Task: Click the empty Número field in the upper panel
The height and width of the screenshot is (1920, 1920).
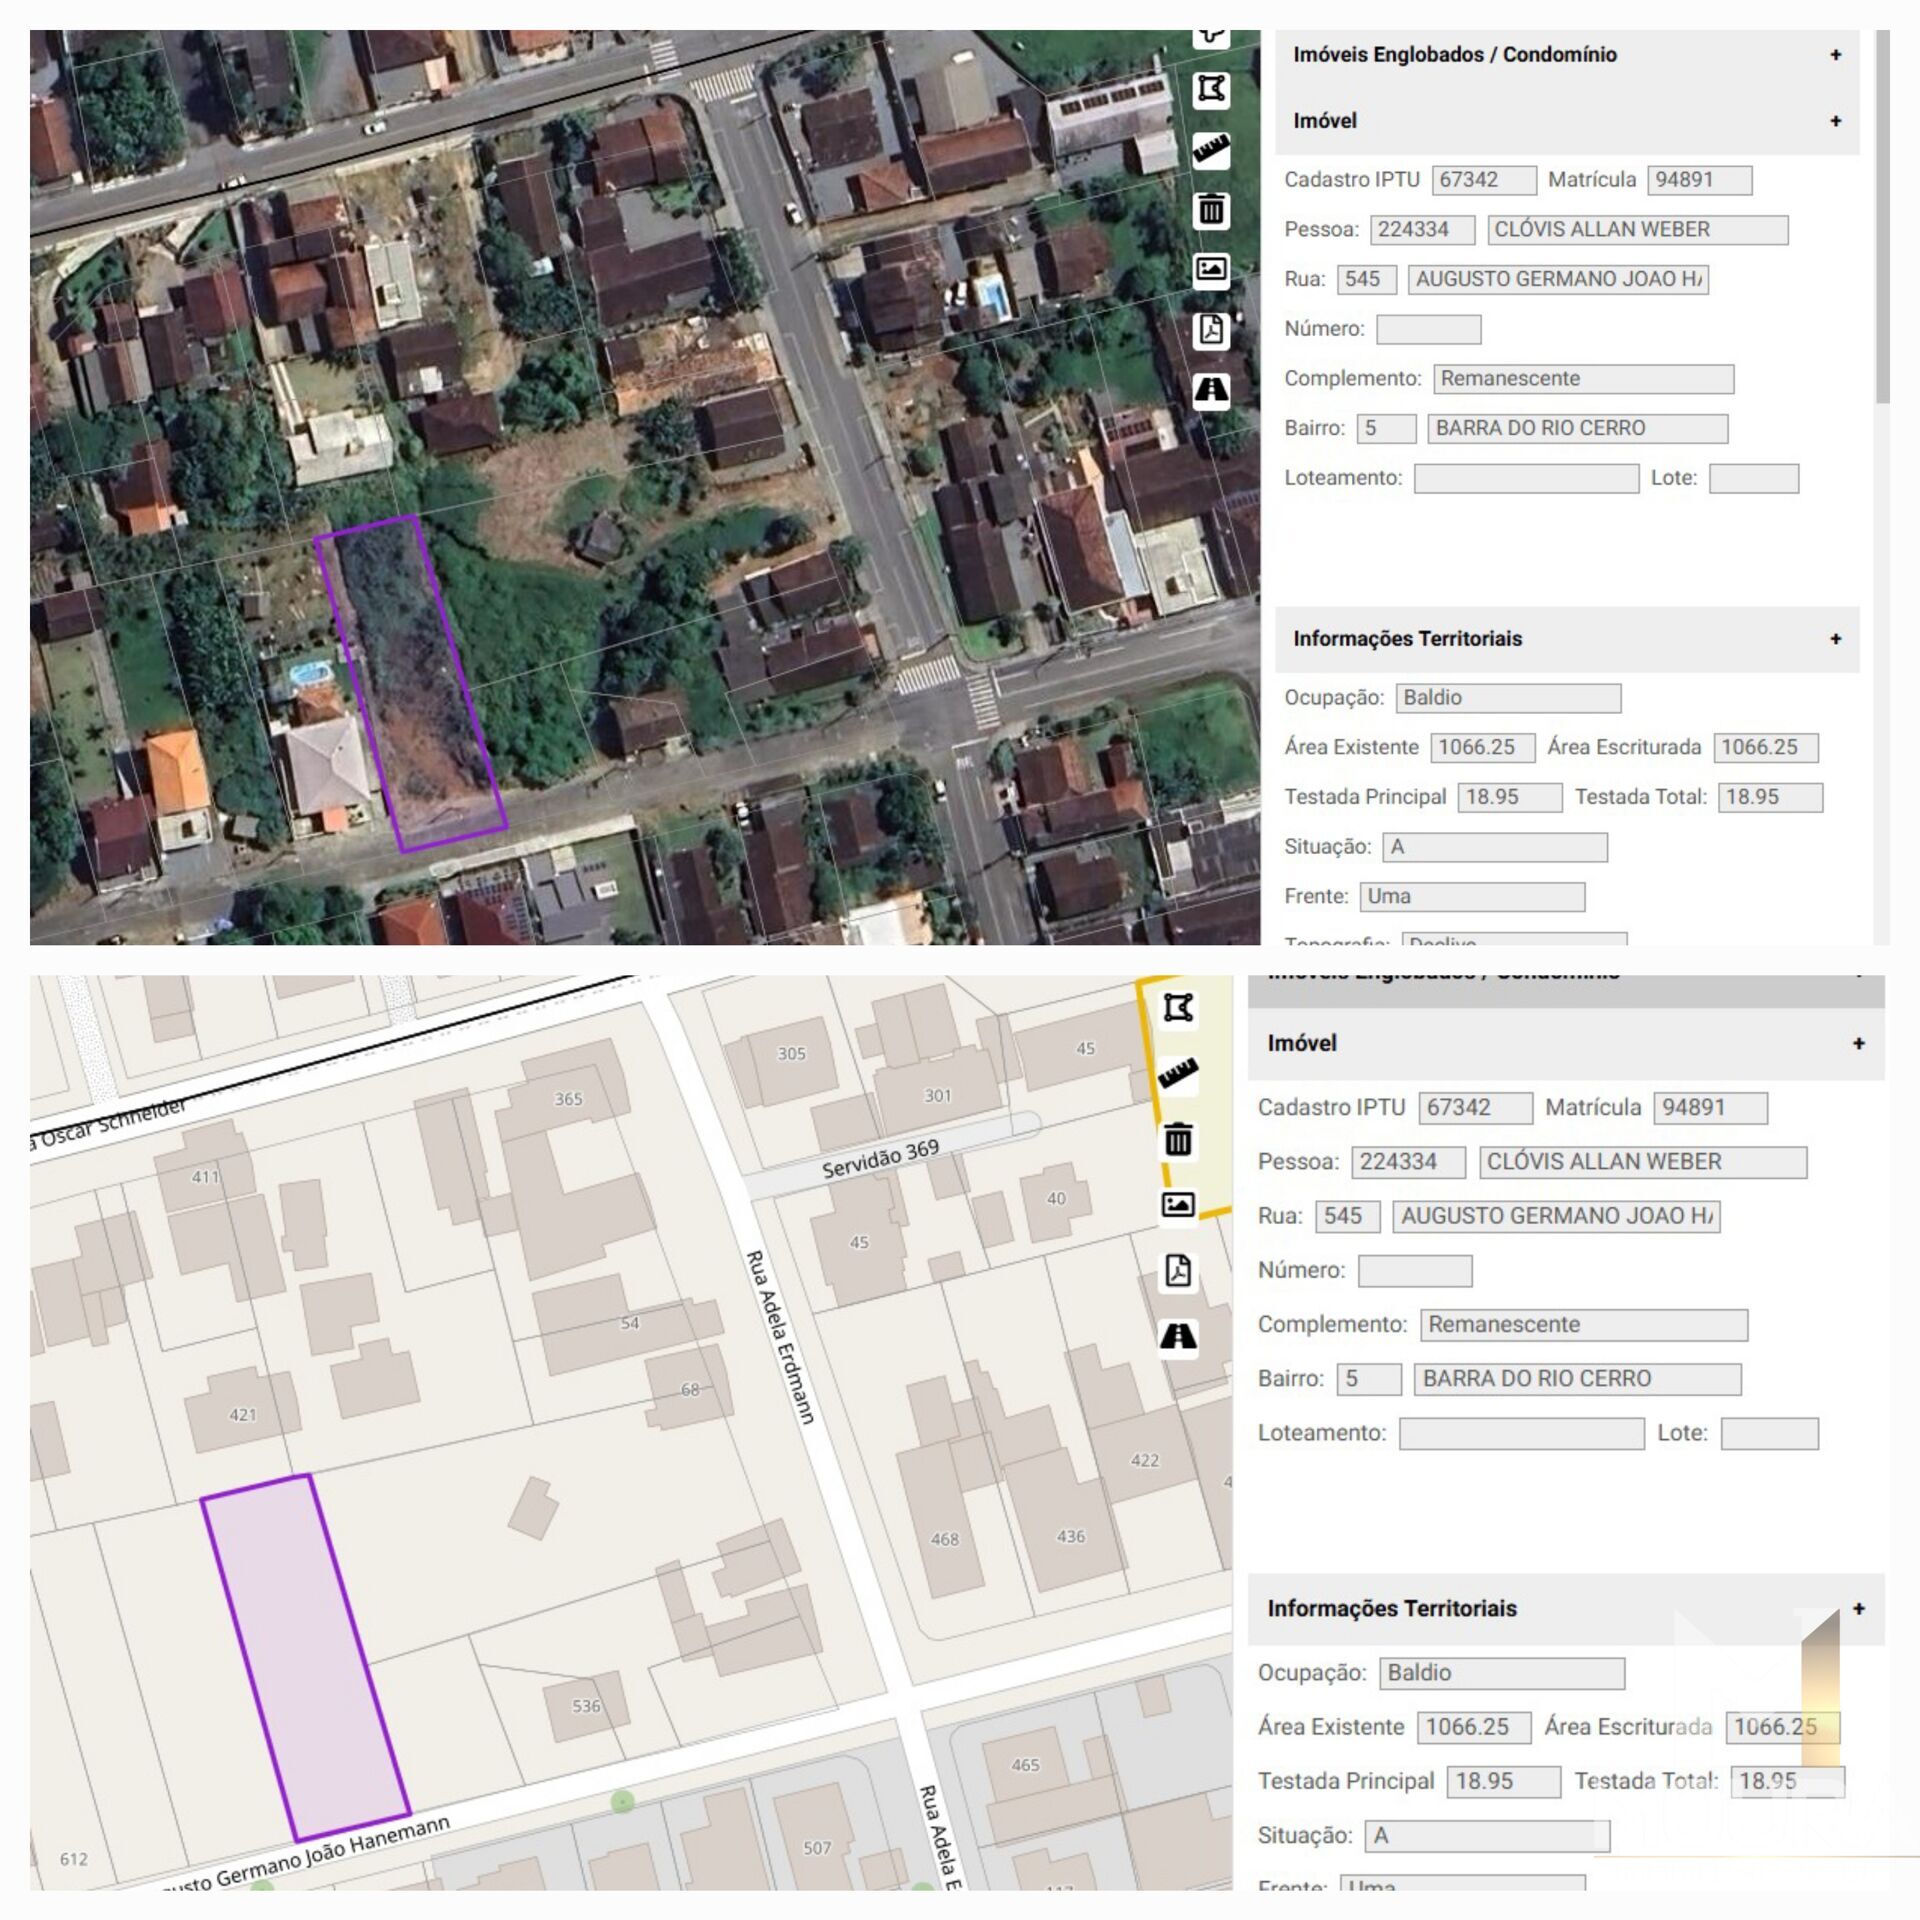Action: click(x=1428, y=329)
